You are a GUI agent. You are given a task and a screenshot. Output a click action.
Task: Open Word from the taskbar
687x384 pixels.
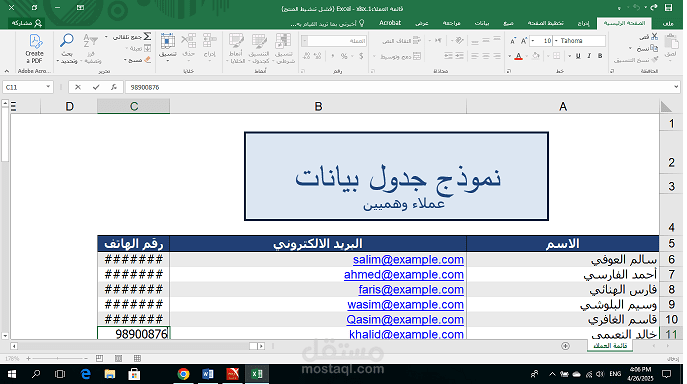tap(208, 374)
